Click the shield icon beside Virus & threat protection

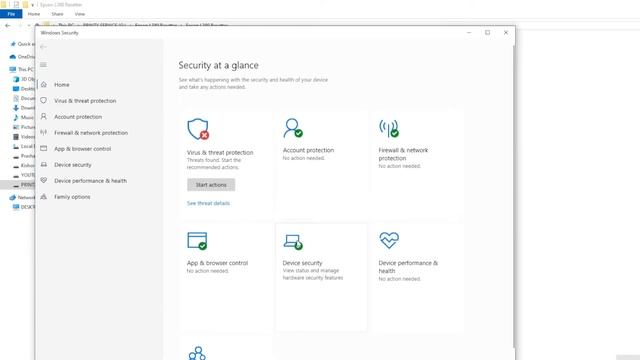pos(44,100)
